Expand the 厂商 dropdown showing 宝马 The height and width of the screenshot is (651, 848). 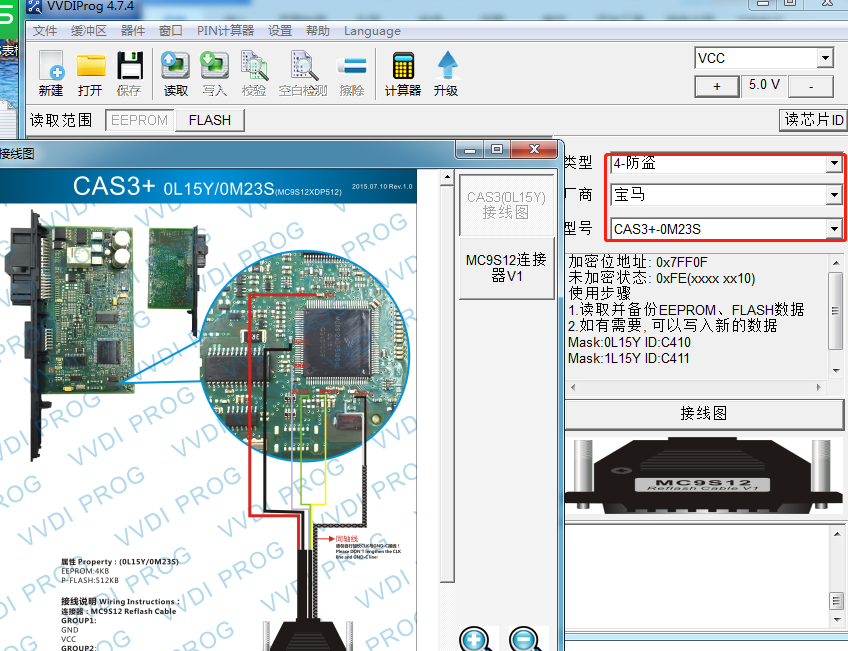tap(834, 195)
